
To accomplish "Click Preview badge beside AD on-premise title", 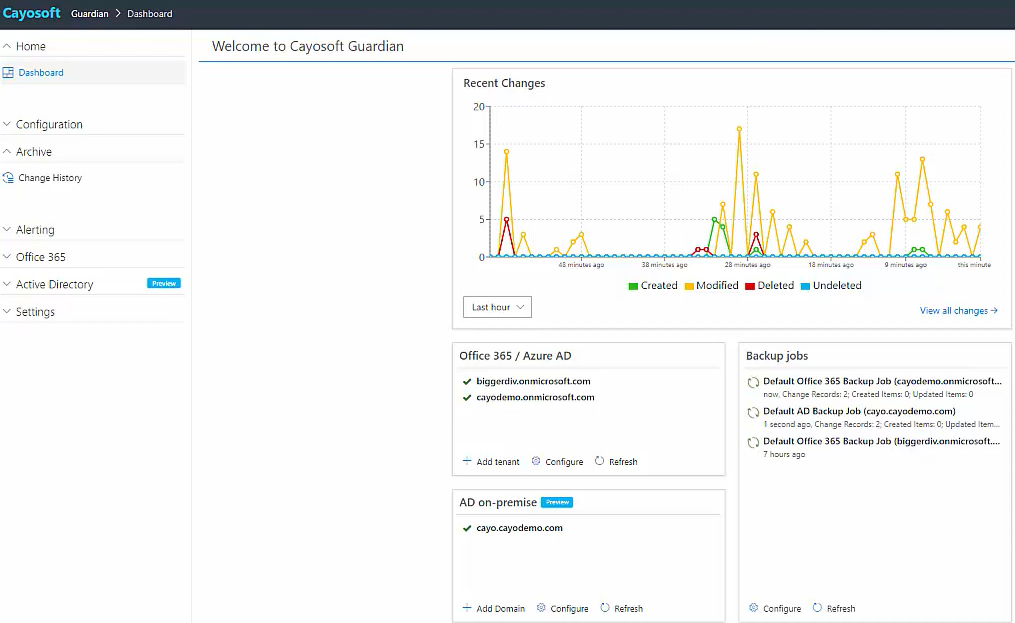I will (557, 503).
